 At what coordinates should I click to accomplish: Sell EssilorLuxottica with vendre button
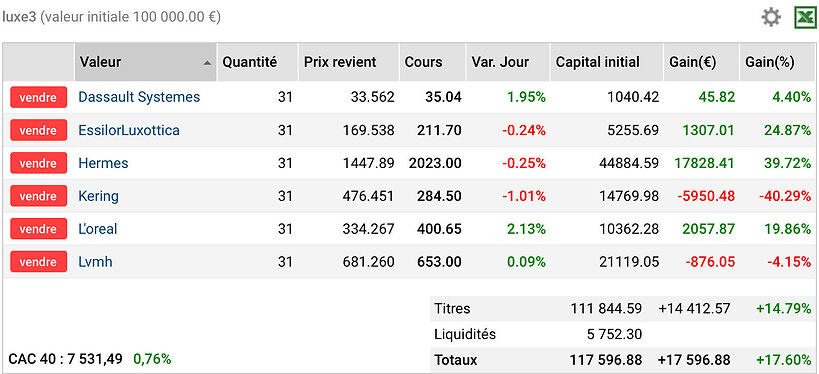click(38, 130)
